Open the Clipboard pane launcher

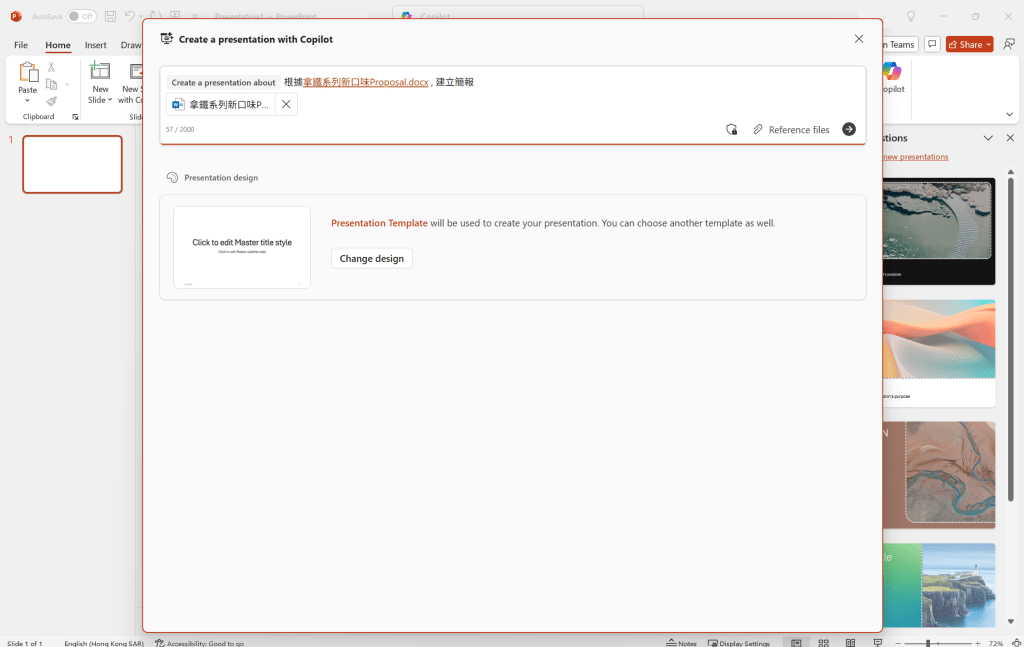pyautogui.click(x=75, y=117)
